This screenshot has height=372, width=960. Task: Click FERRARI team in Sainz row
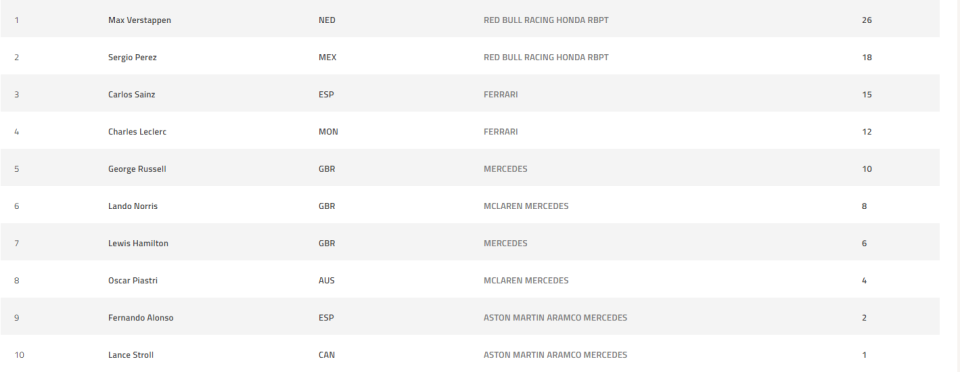501,94
